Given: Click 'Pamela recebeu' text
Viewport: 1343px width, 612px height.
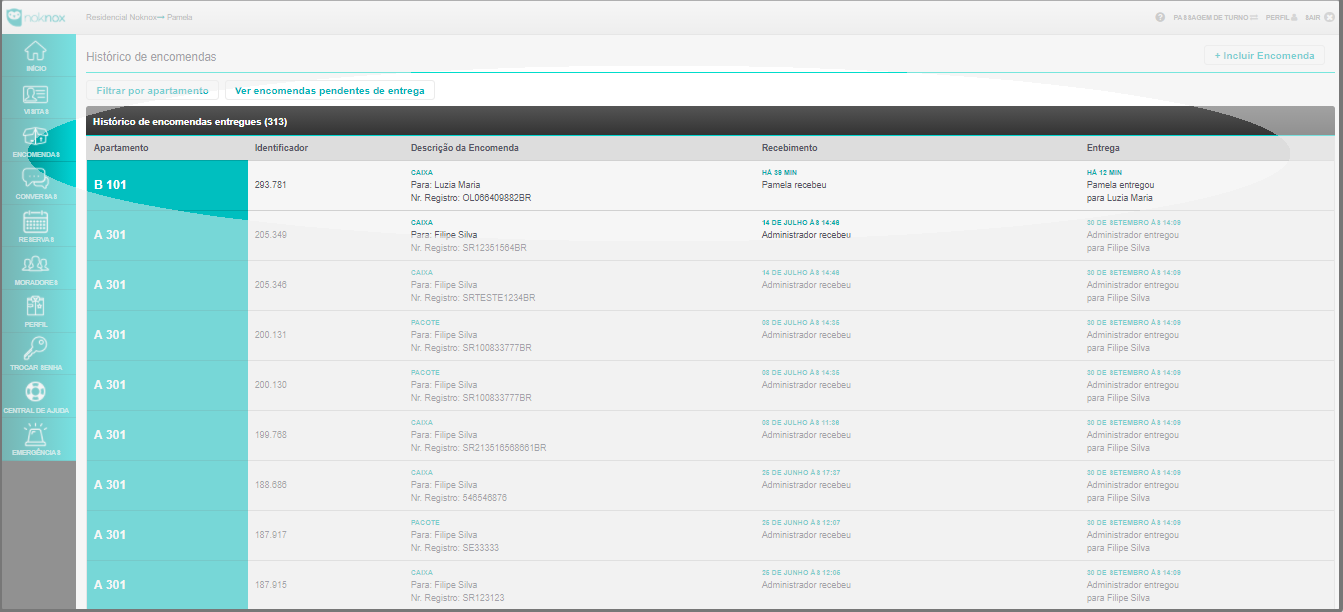Looking at the screenshot, I should 794,185.
